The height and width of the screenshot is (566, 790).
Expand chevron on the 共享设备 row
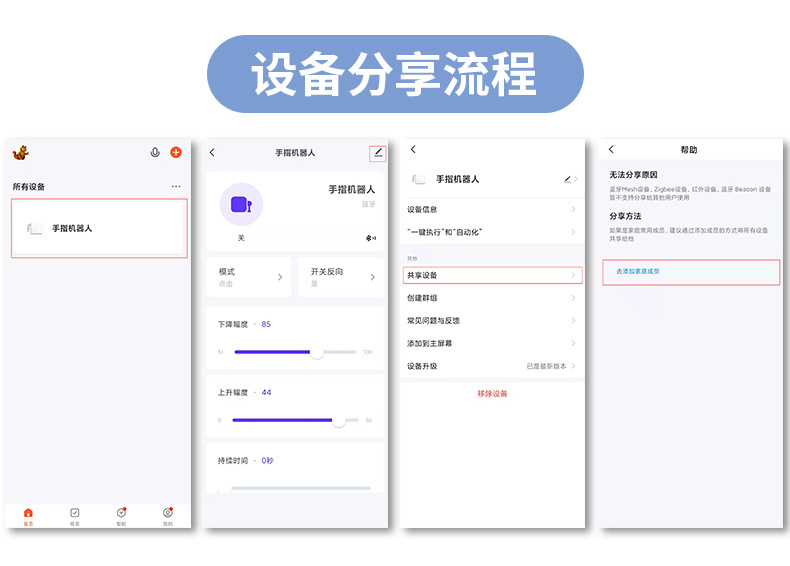tap(573, 275)
